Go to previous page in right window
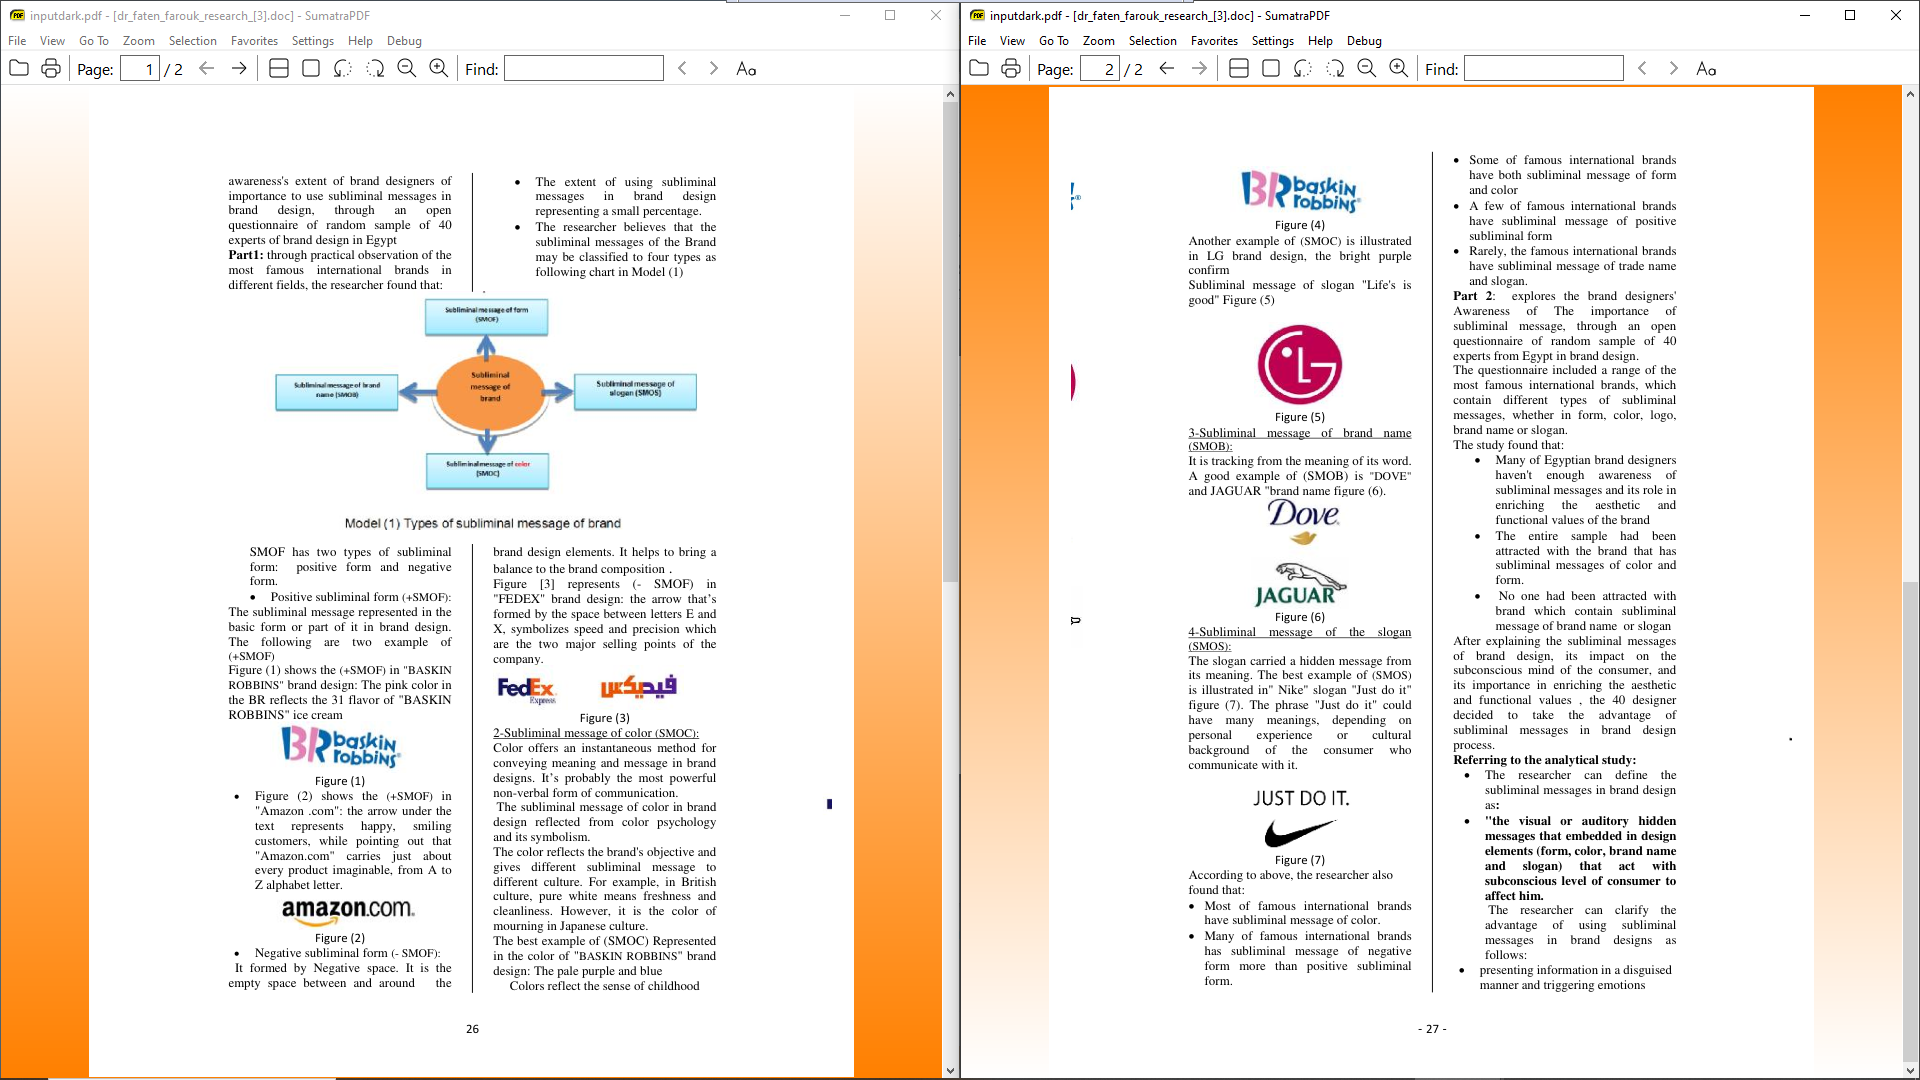Screen dimensions: 1920x1080 tap(1167, 69)
